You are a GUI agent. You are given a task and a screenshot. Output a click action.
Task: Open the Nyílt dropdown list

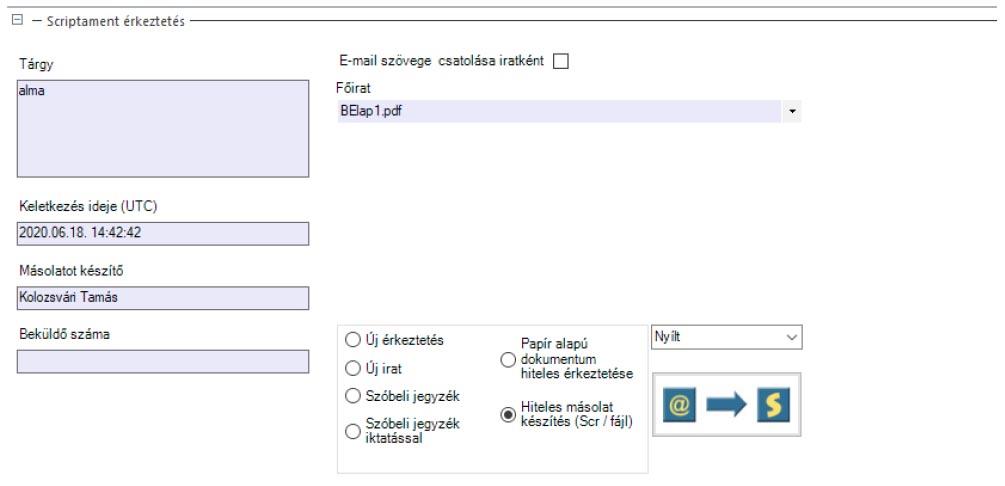point(794,338)
